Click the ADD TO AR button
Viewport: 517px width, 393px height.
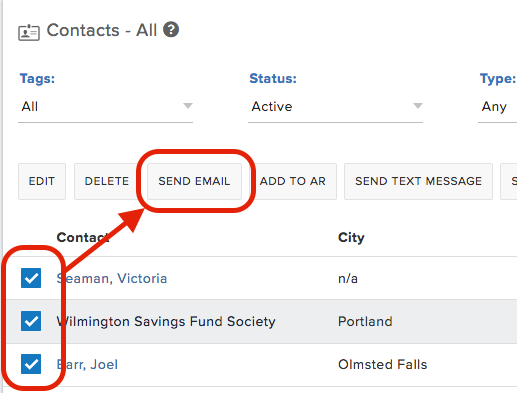293,181
